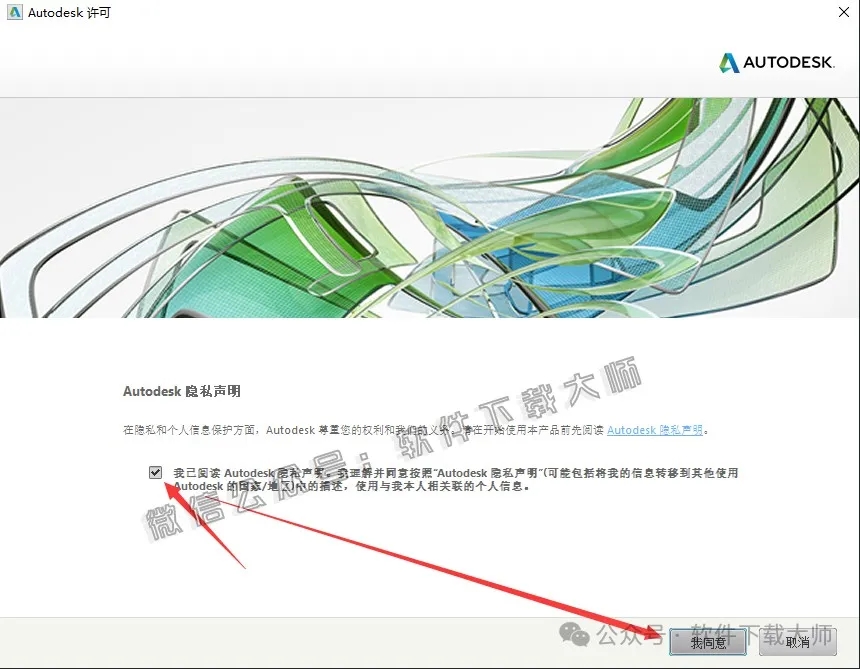Click the Autodesk 许可 title bar text

click(x=69, y=13)
